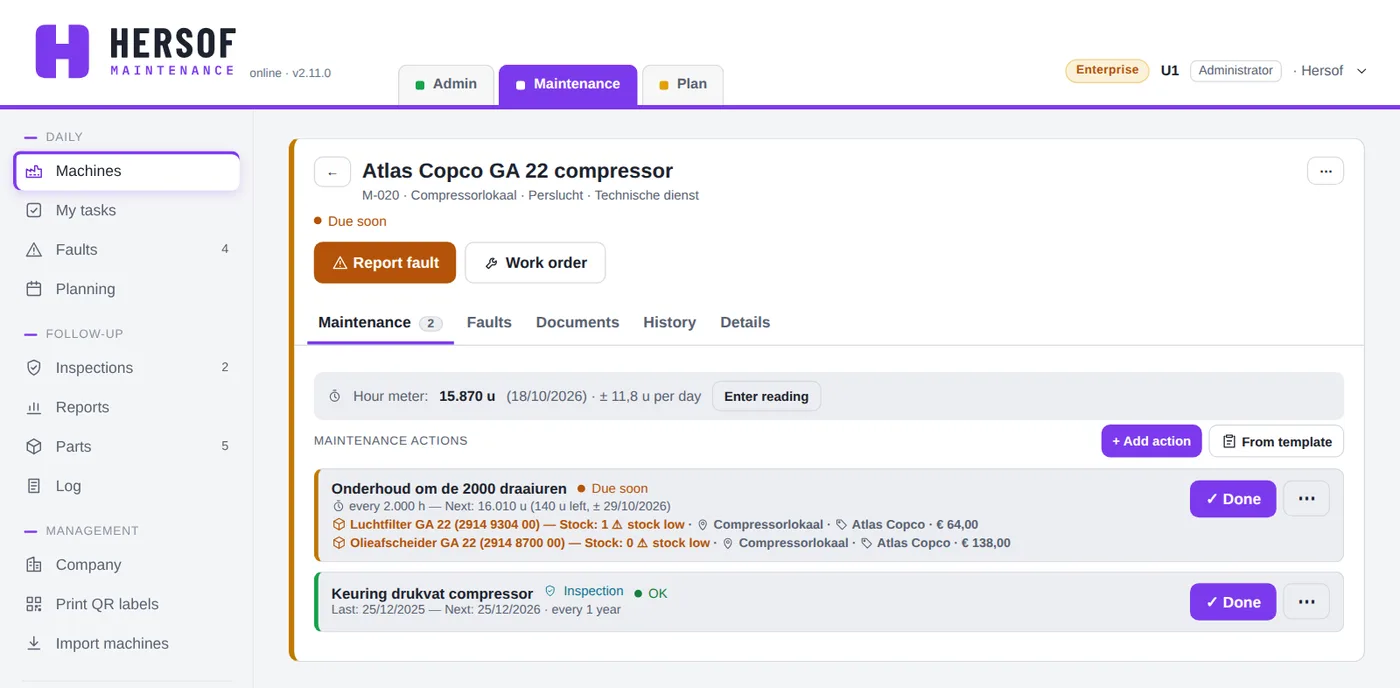Open Inspections shield icon

34,368
